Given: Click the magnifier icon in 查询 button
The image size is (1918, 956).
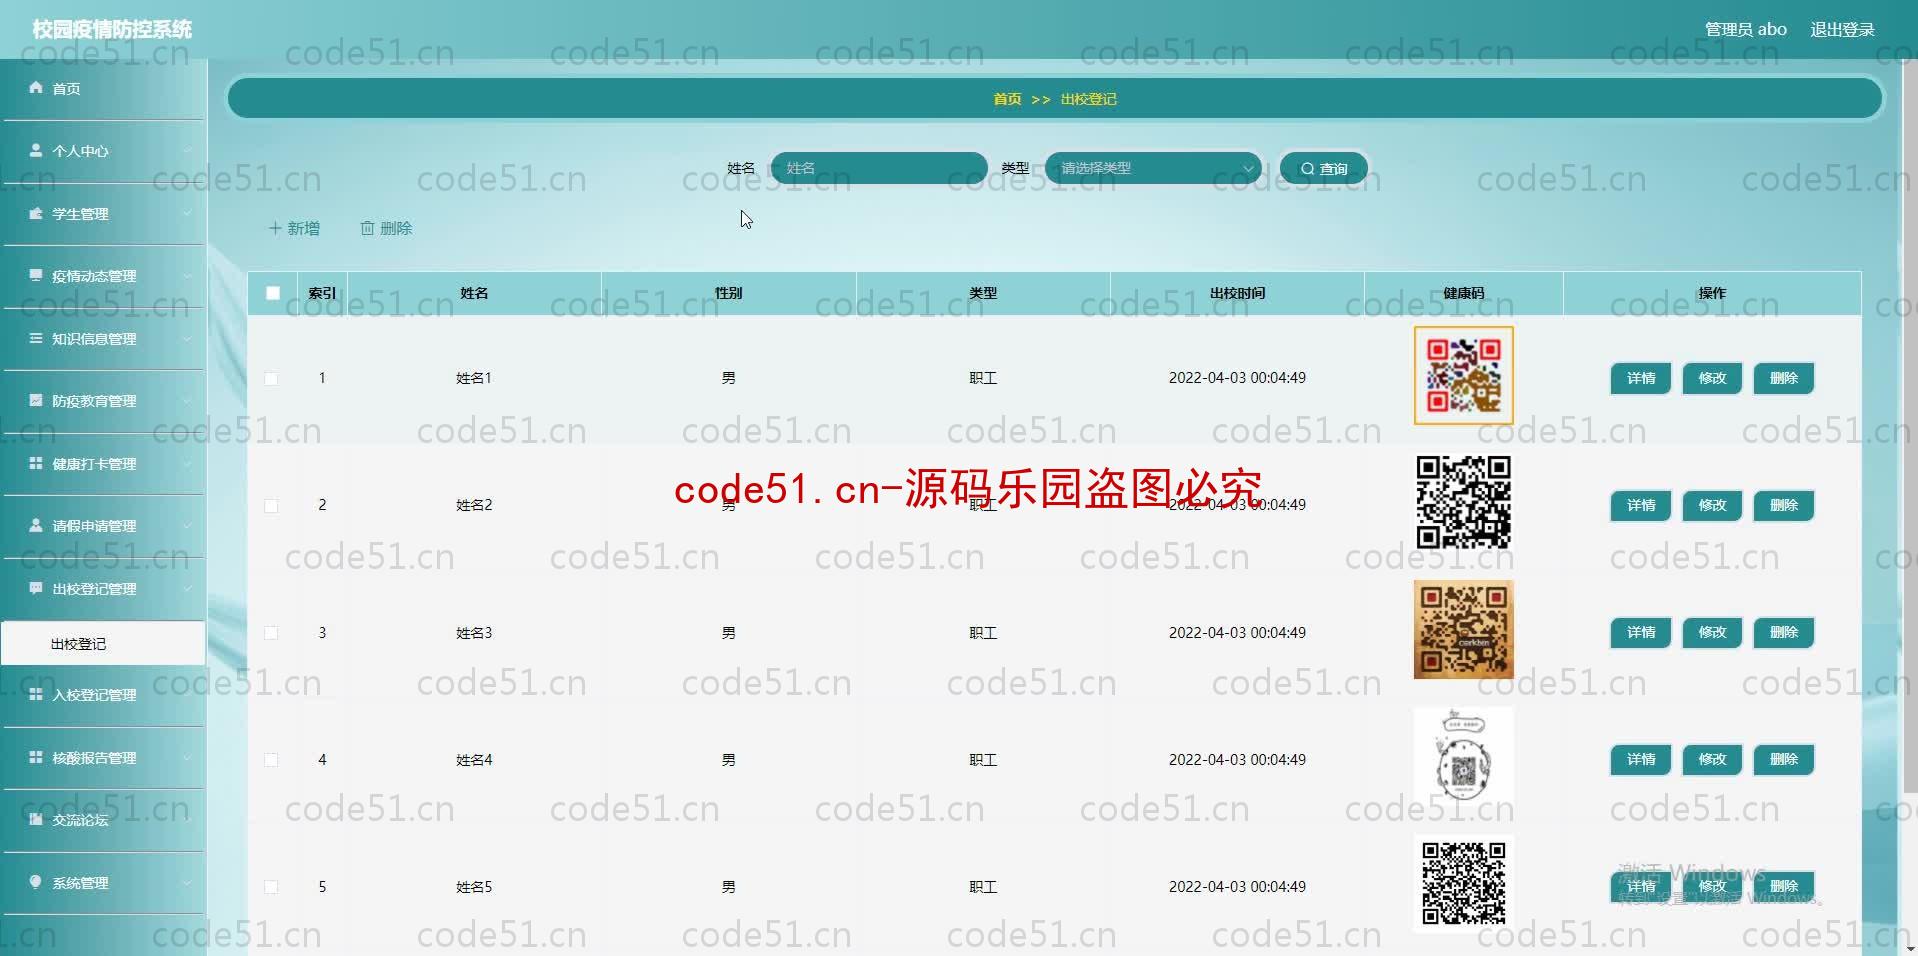Looking at the screenshot, I should click(x=1307, y=169).
